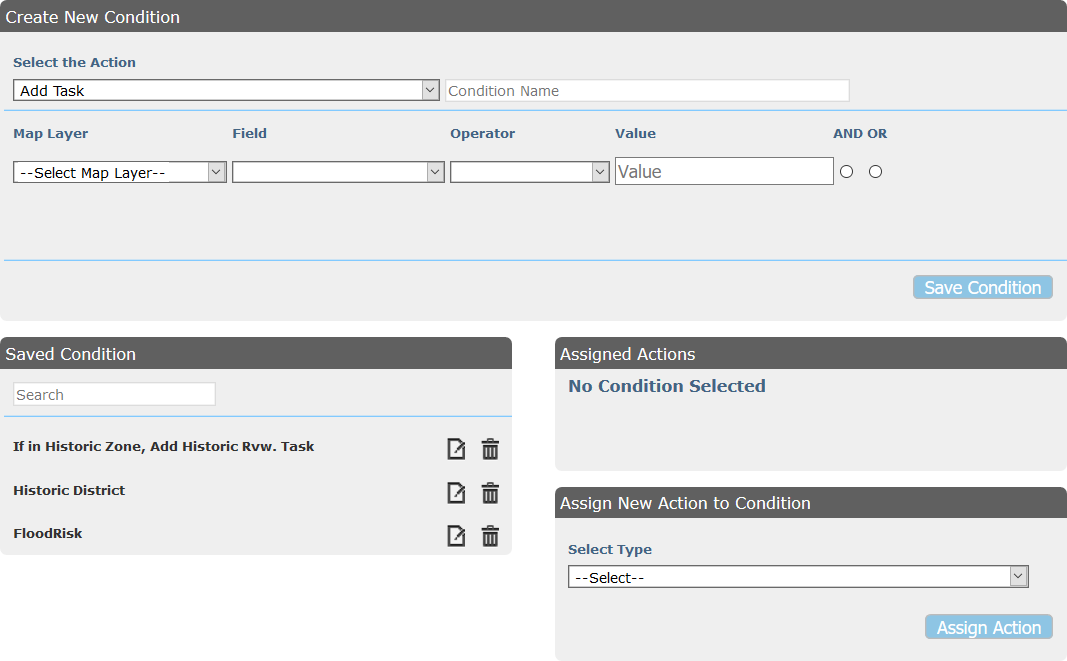The image size is (1067, 661).
Task: Open the Add Task action dropdown
Action: point(225,89)
